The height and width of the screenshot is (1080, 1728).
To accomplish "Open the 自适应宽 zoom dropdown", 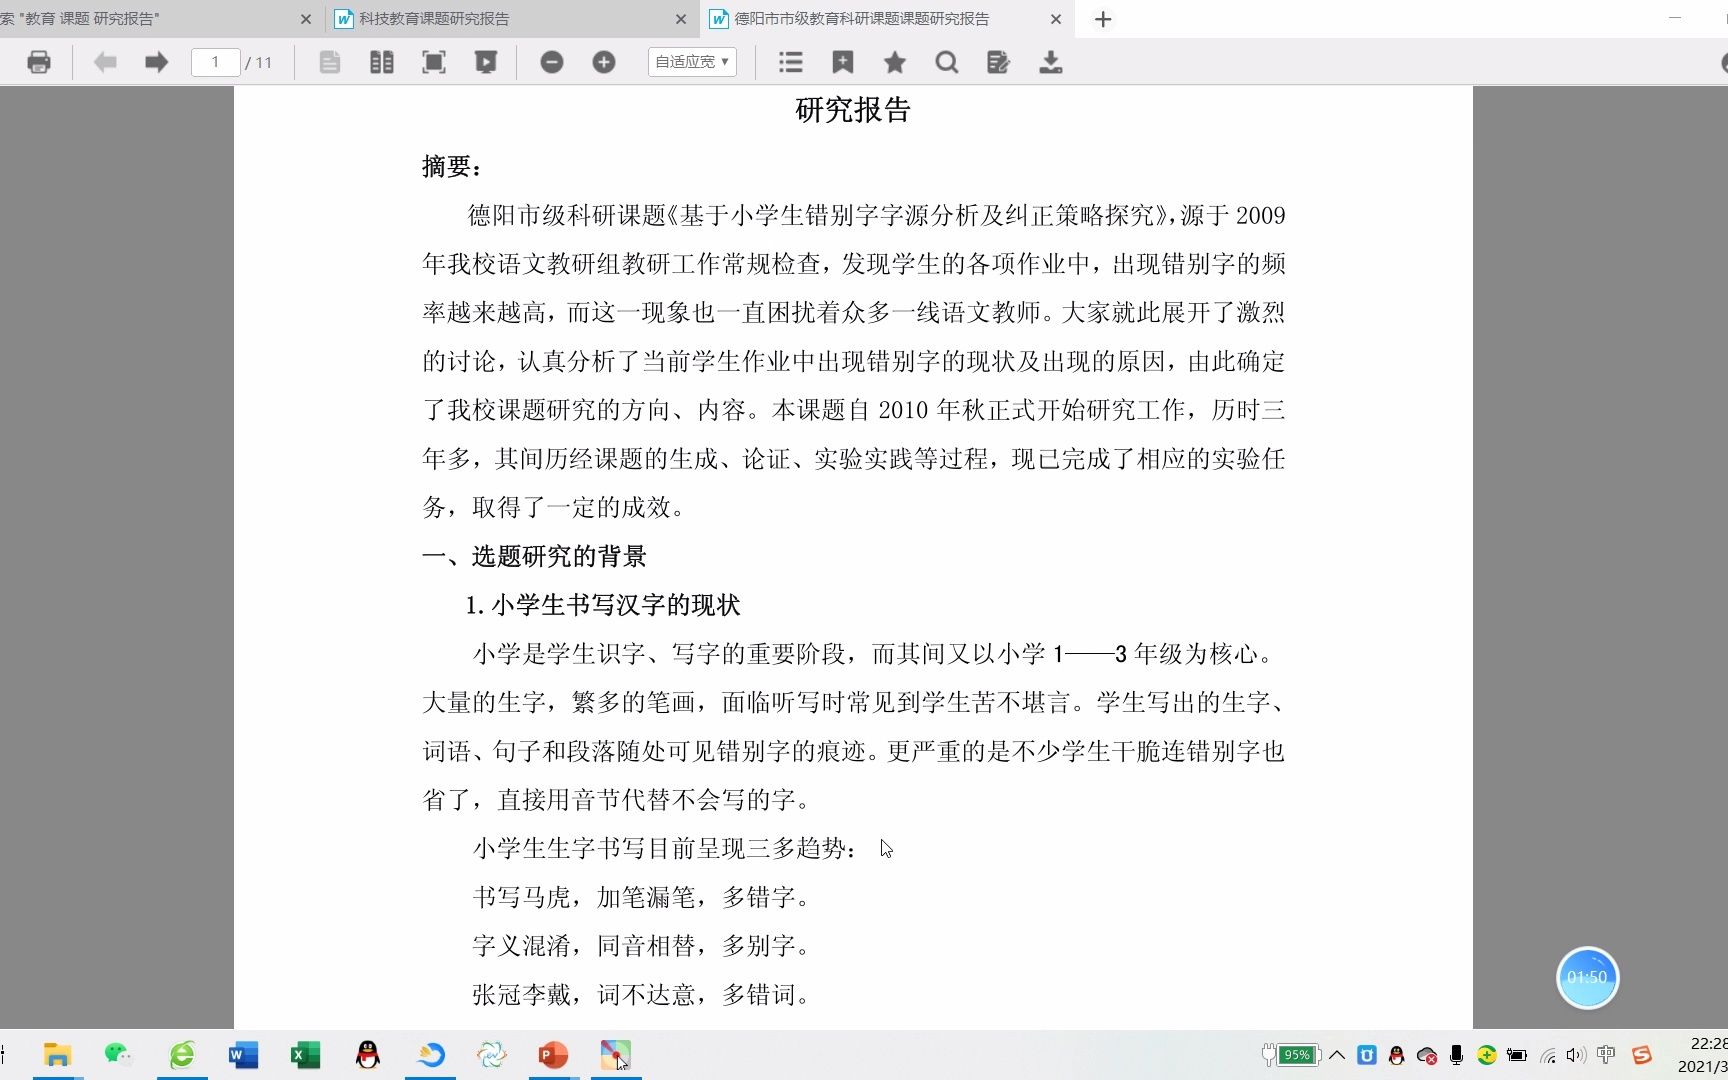I will (692, 61).
